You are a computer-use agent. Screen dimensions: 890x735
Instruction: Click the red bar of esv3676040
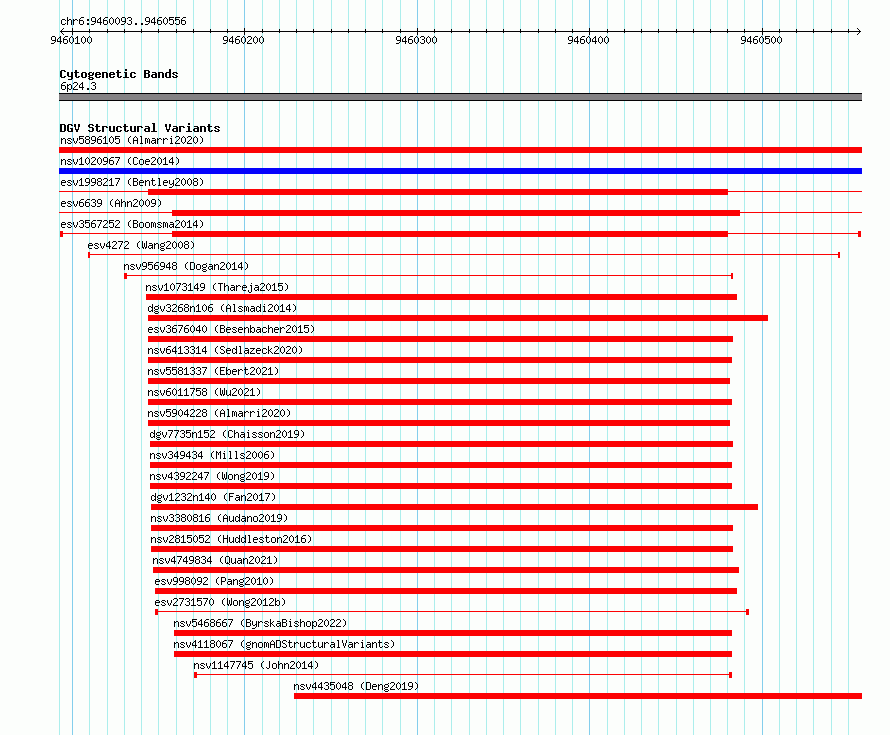click(x=440, y=339)
